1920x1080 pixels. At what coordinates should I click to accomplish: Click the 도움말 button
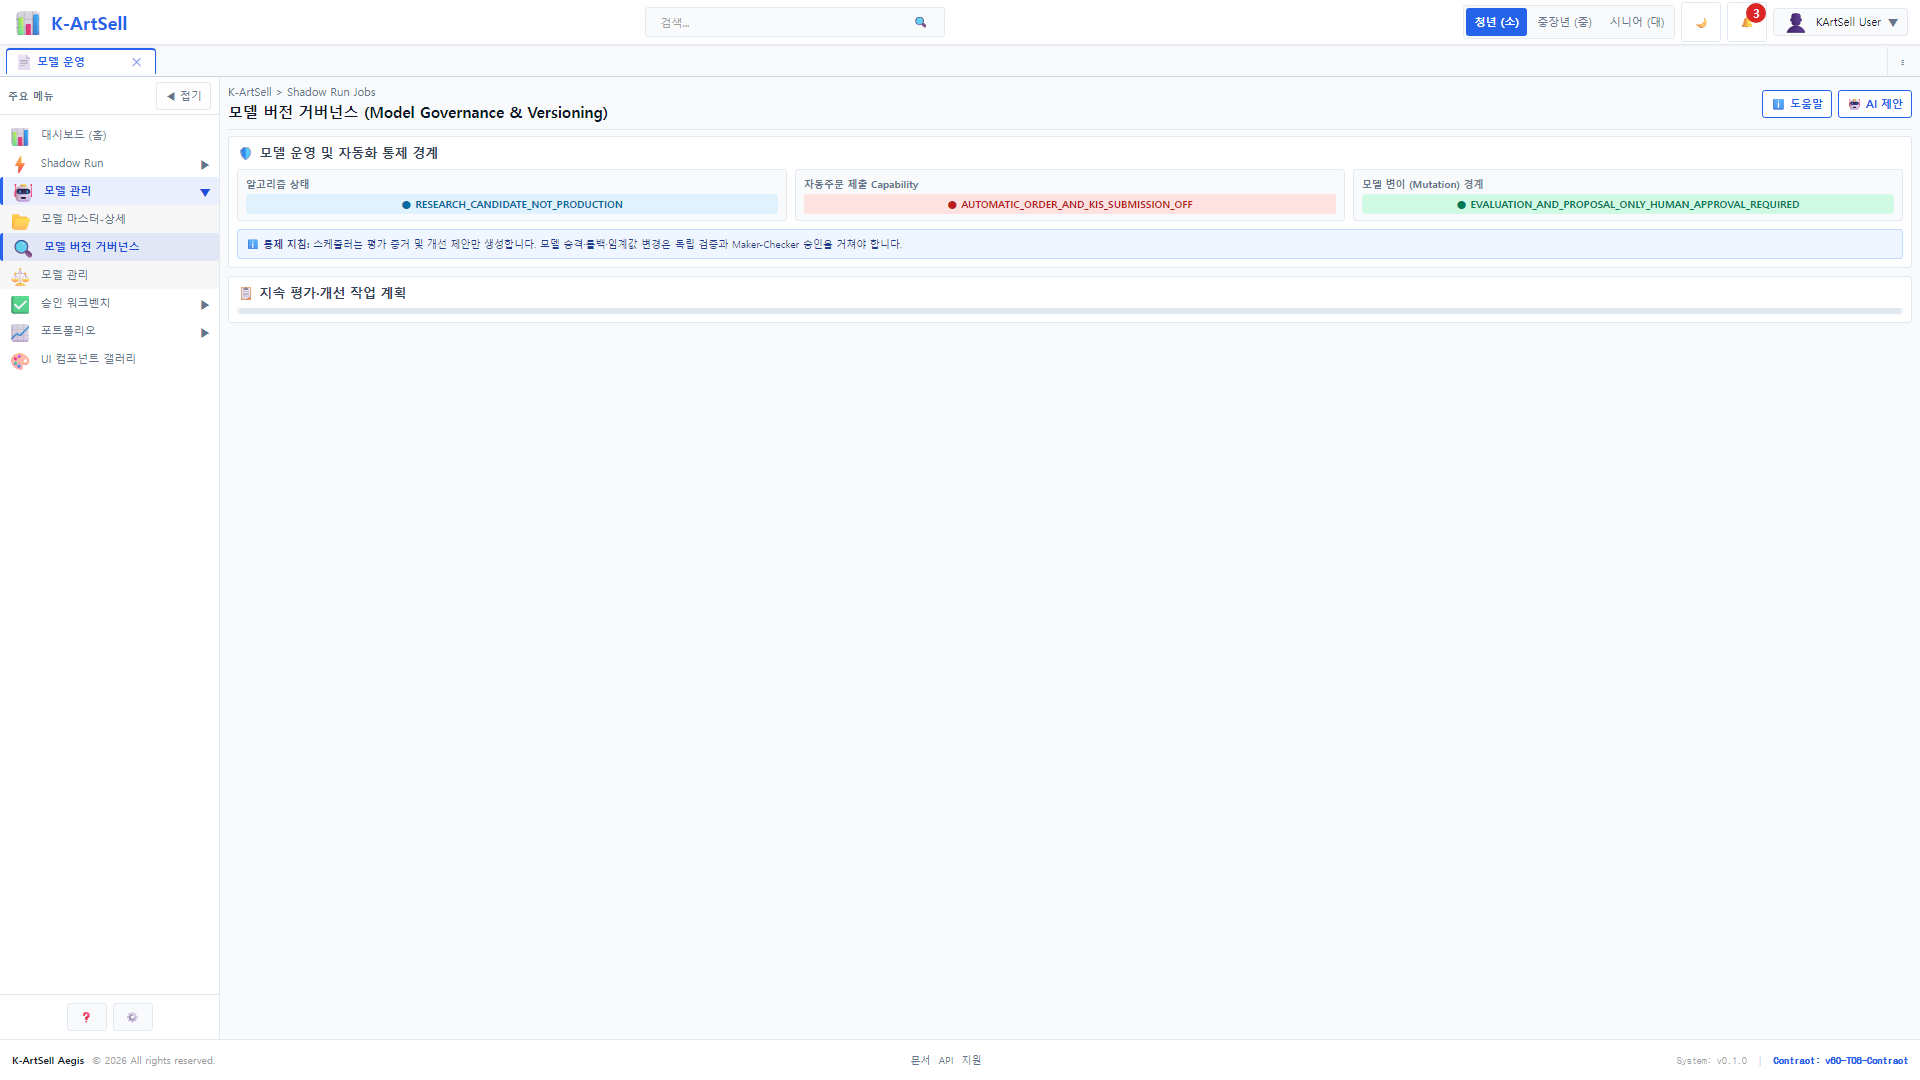tap(1796, 104)
